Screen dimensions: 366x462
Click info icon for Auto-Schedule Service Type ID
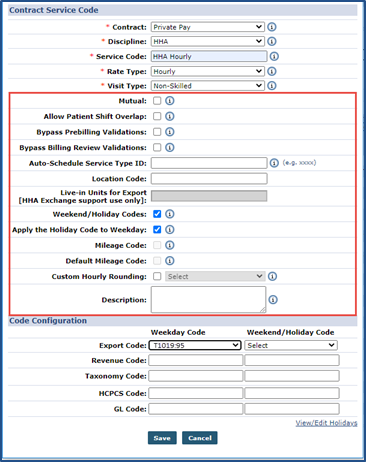pyautogui.click(x=274, y=163)
